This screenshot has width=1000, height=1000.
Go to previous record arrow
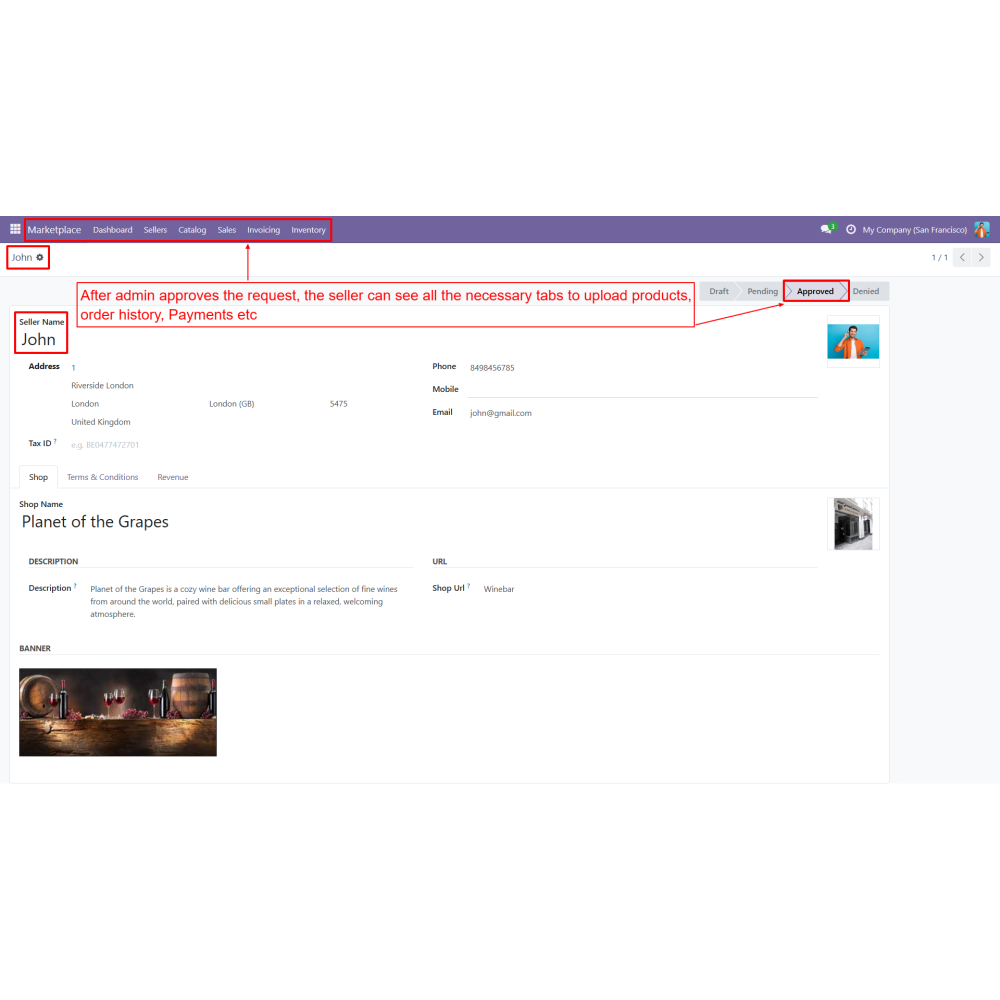[962, 258]
